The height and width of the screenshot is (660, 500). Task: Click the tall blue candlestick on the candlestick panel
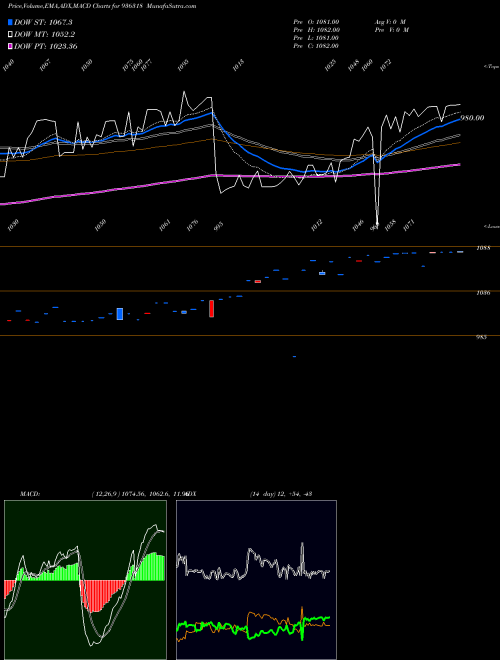point(120,314)
